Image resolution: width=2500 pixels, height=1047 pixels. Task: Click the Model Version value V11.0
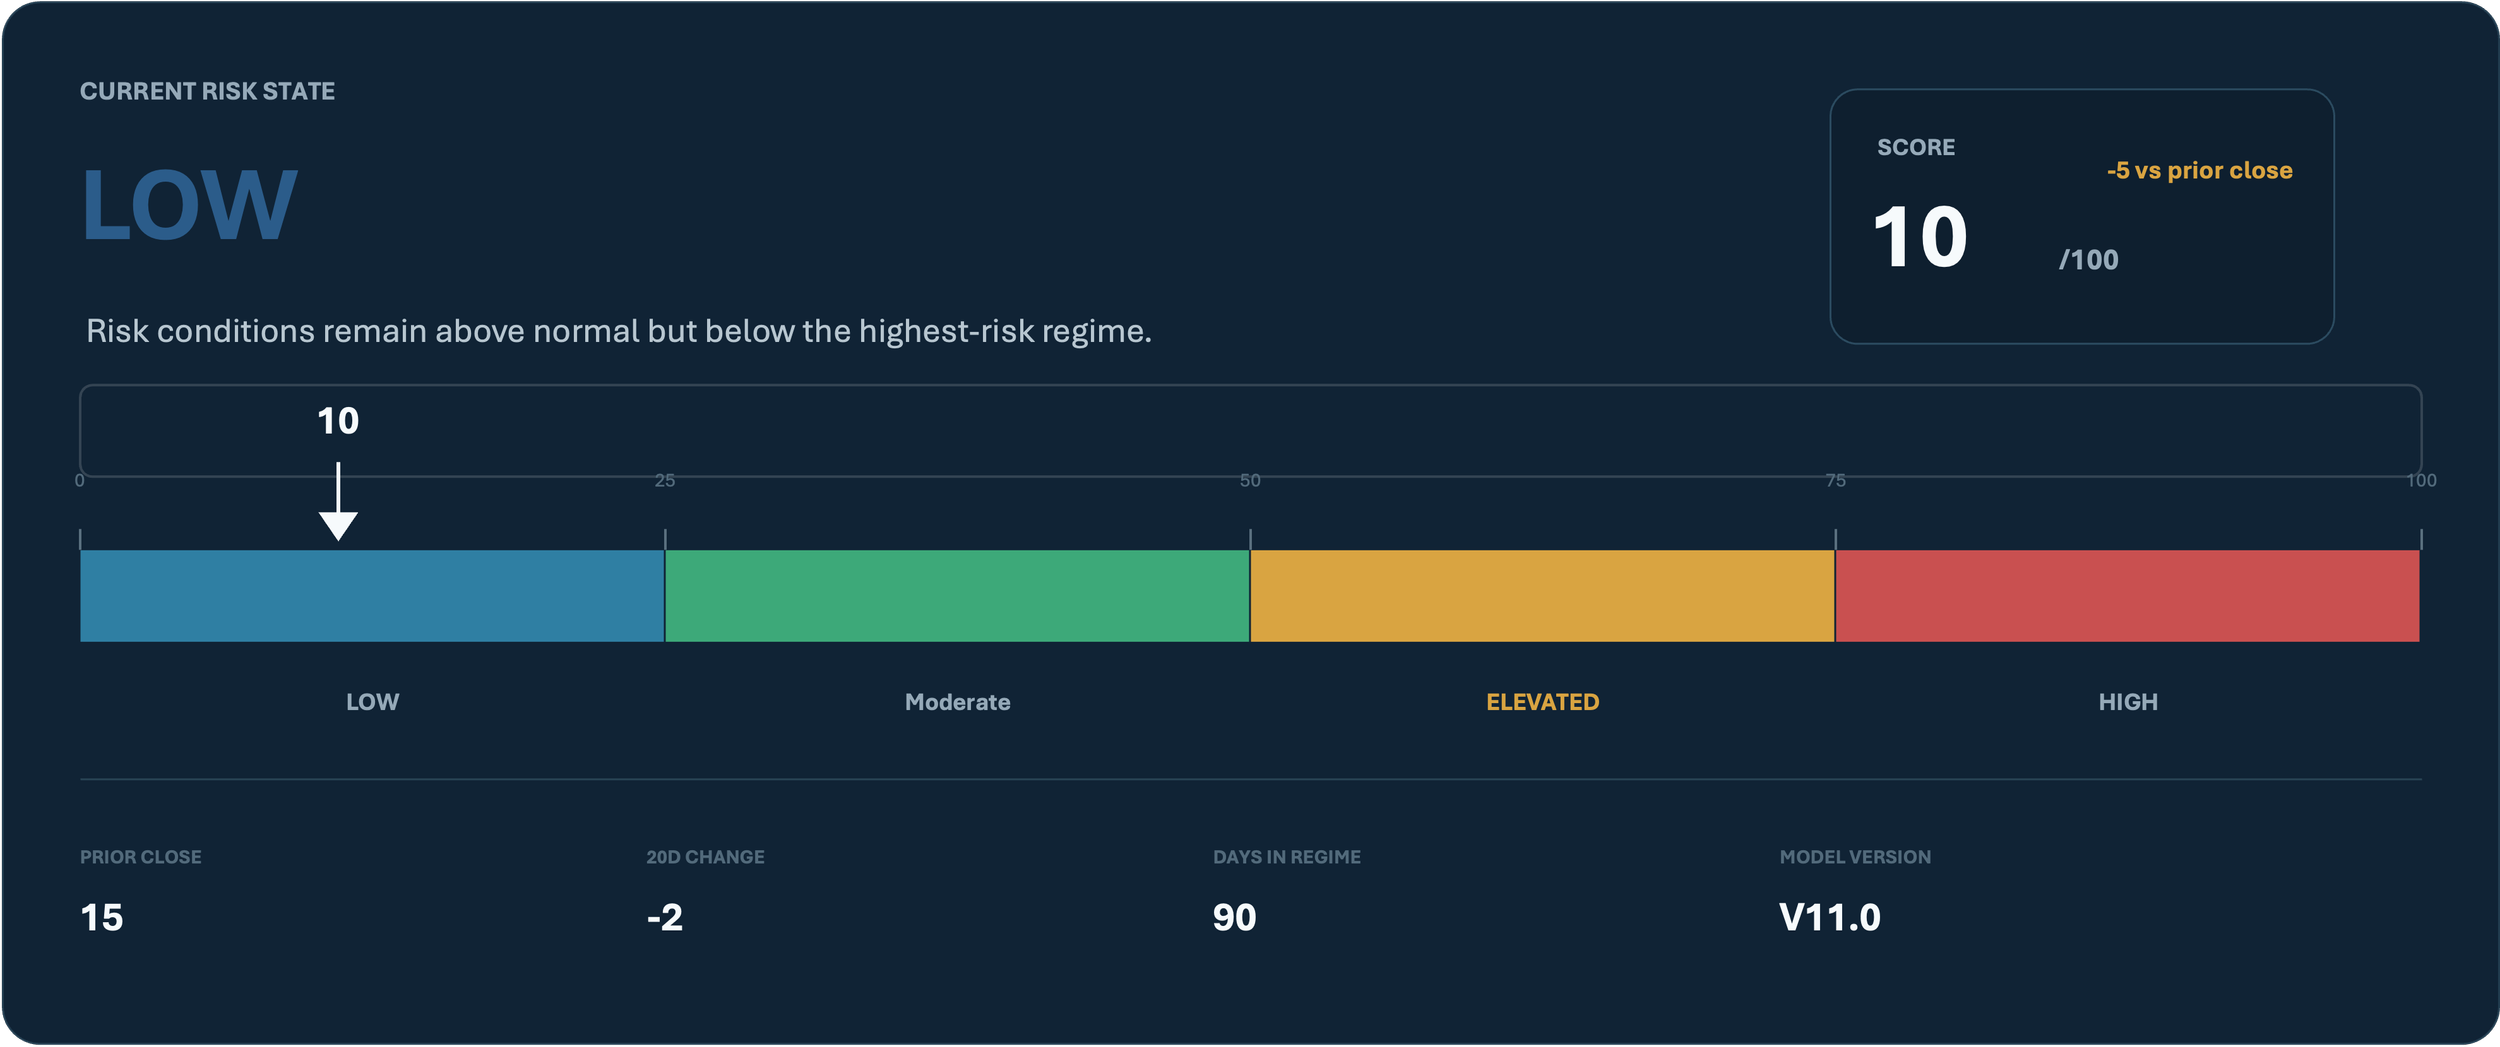click(x=1829, y=917)
